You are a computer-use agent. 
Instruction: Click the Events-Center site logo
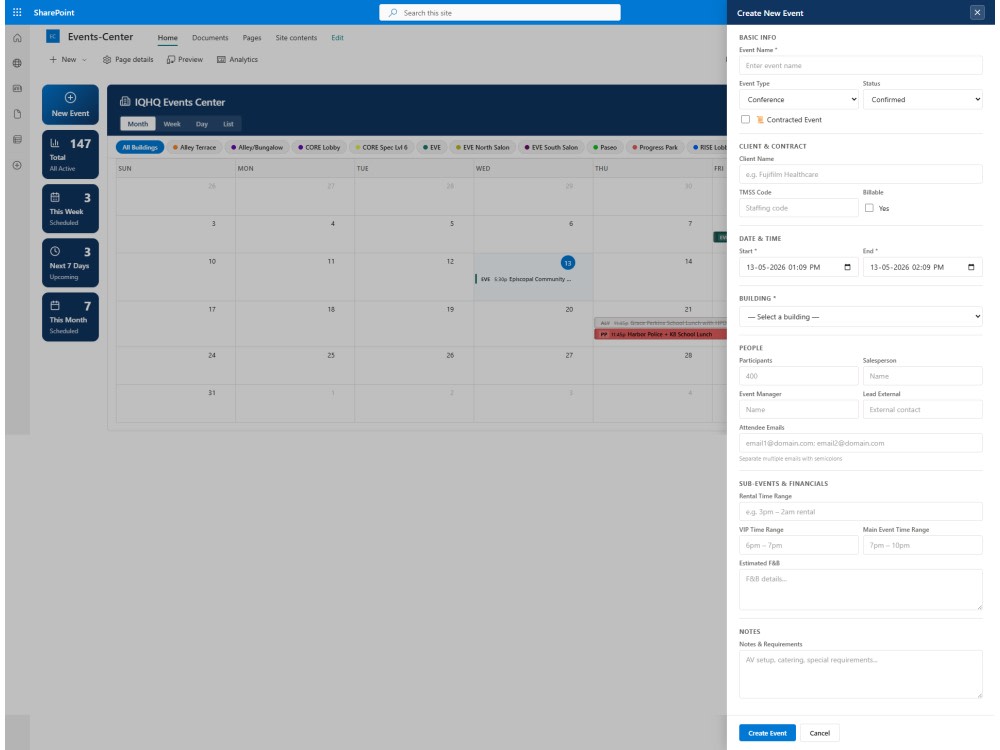[53, 36]
